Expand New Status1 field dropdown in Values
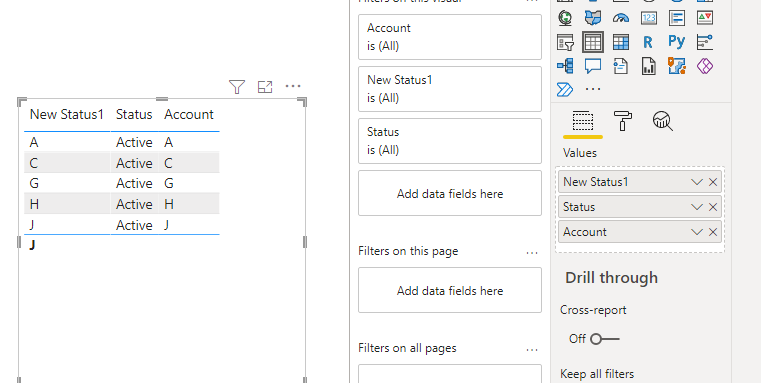This screenshot has height=383, width=761. tap(697, 182)
